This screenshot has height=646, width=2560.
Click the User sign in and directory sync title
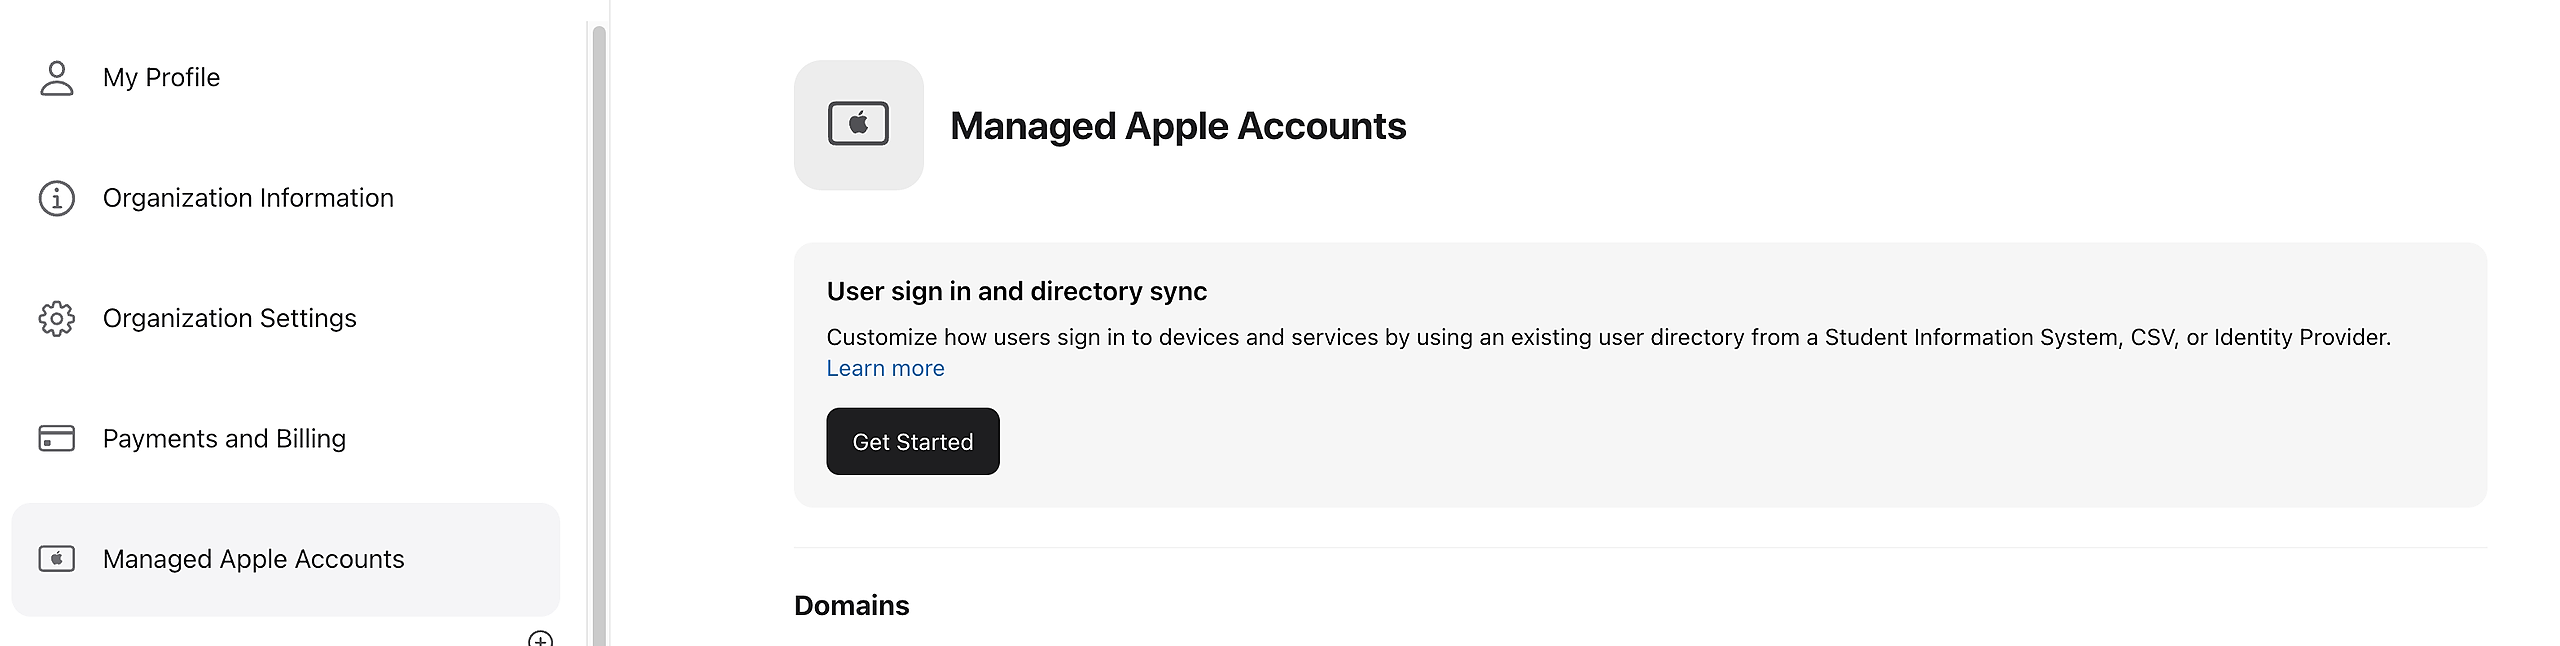[1016, 291]
